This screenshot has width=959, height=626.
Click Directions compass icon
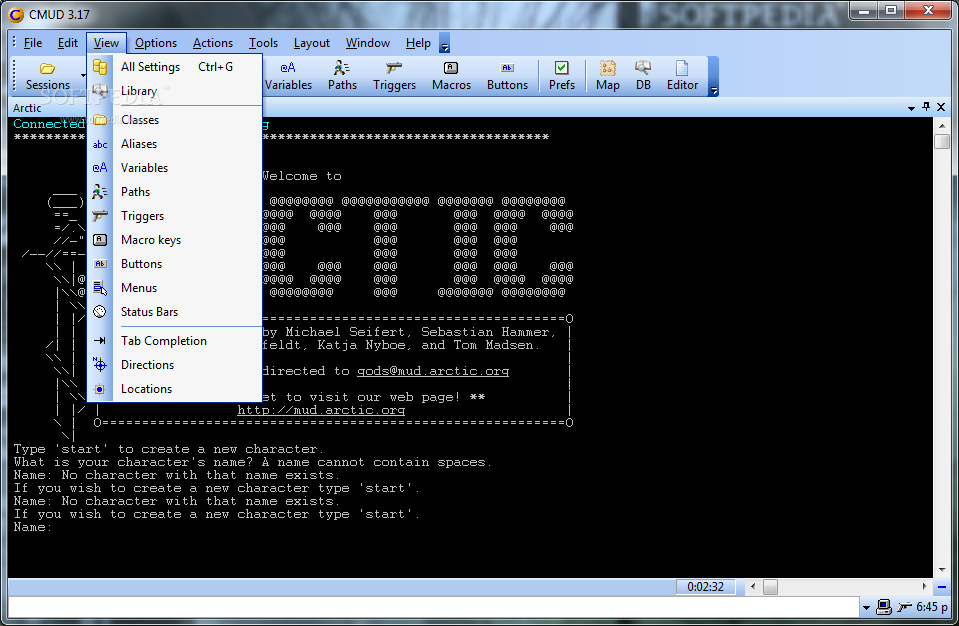click(x=100, y=365)
